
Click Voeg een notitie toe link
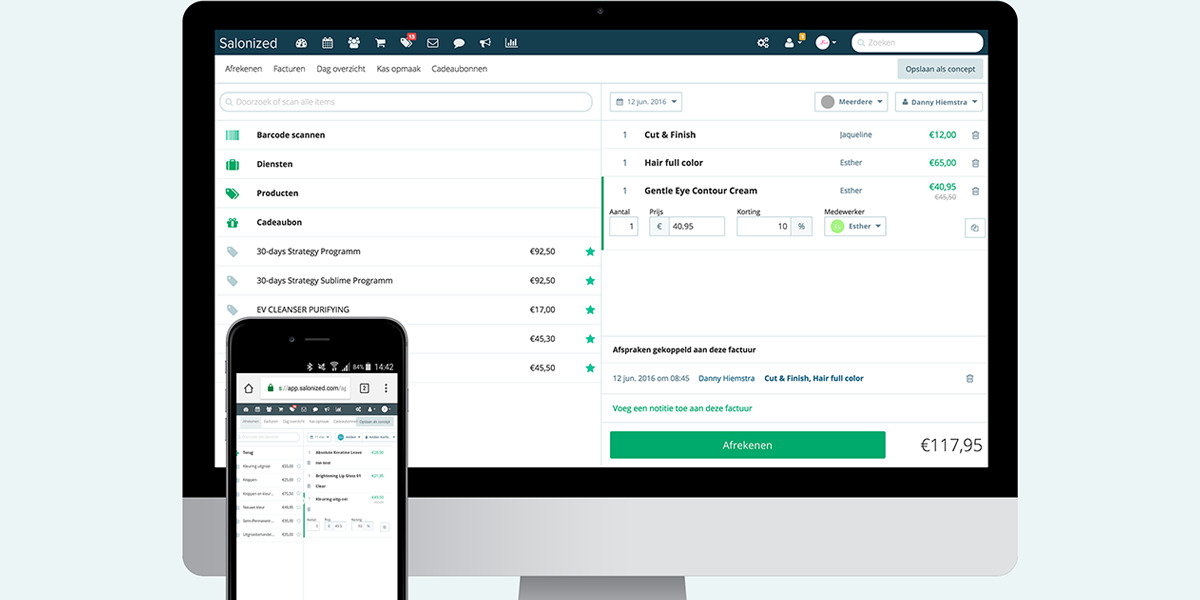(682, 408)
